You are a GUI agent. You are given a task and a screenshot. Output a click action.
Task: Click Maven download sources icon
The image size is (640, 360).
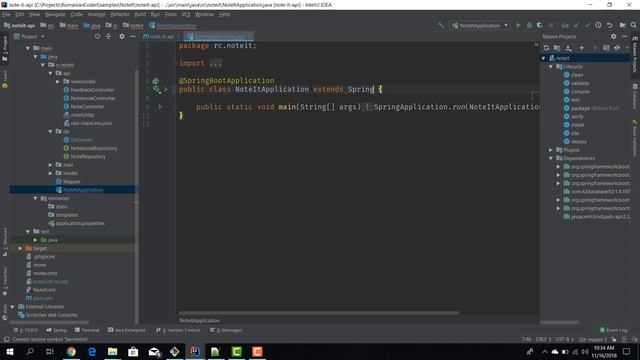coord(568,48)
